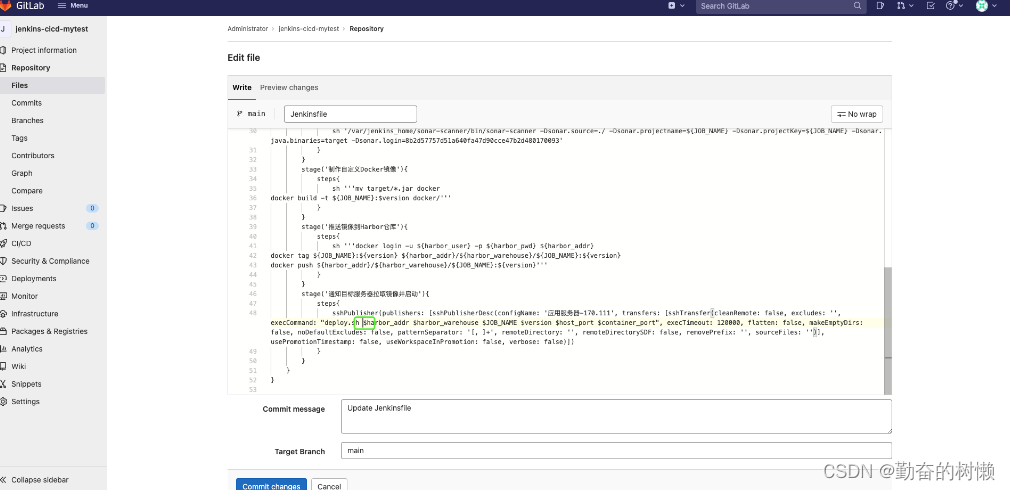Viewport: 1010px width, 490px height.
Task: Click the 'java.binaries=target' code line
Action: tap(417, 140)
